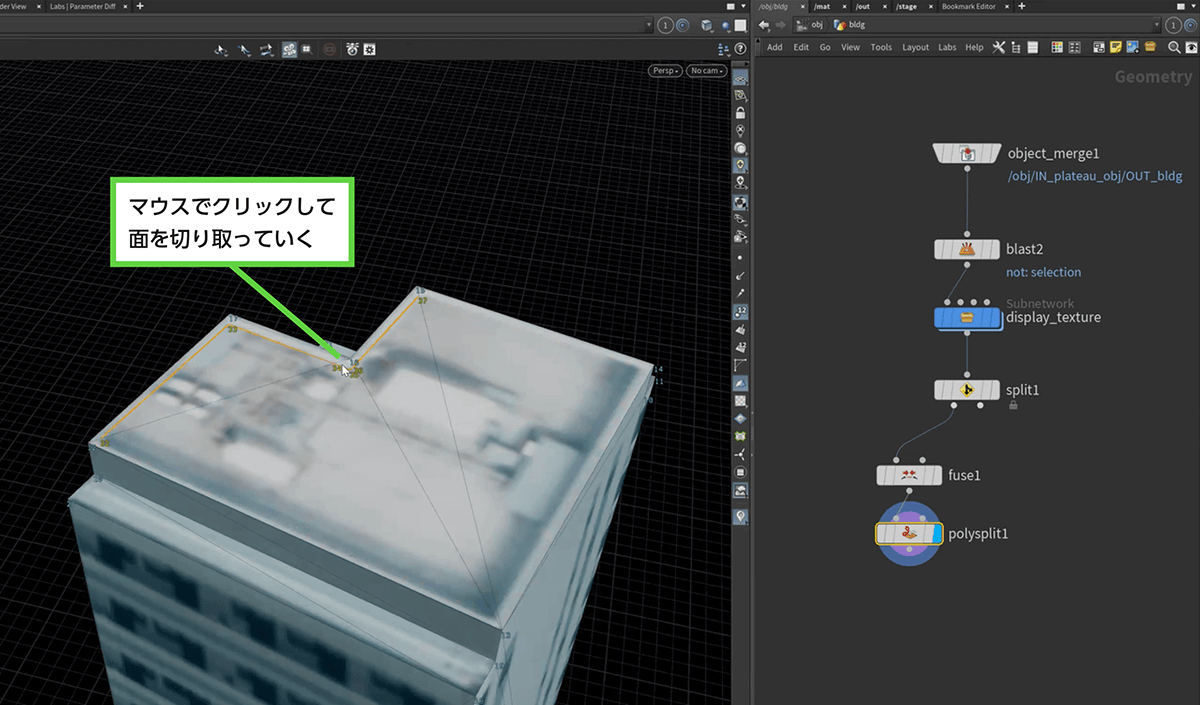Screen dimensions: 1200x705
Task: Open the No cam camera dropdown
Action: pyautogui.click(x=706, y=71)
